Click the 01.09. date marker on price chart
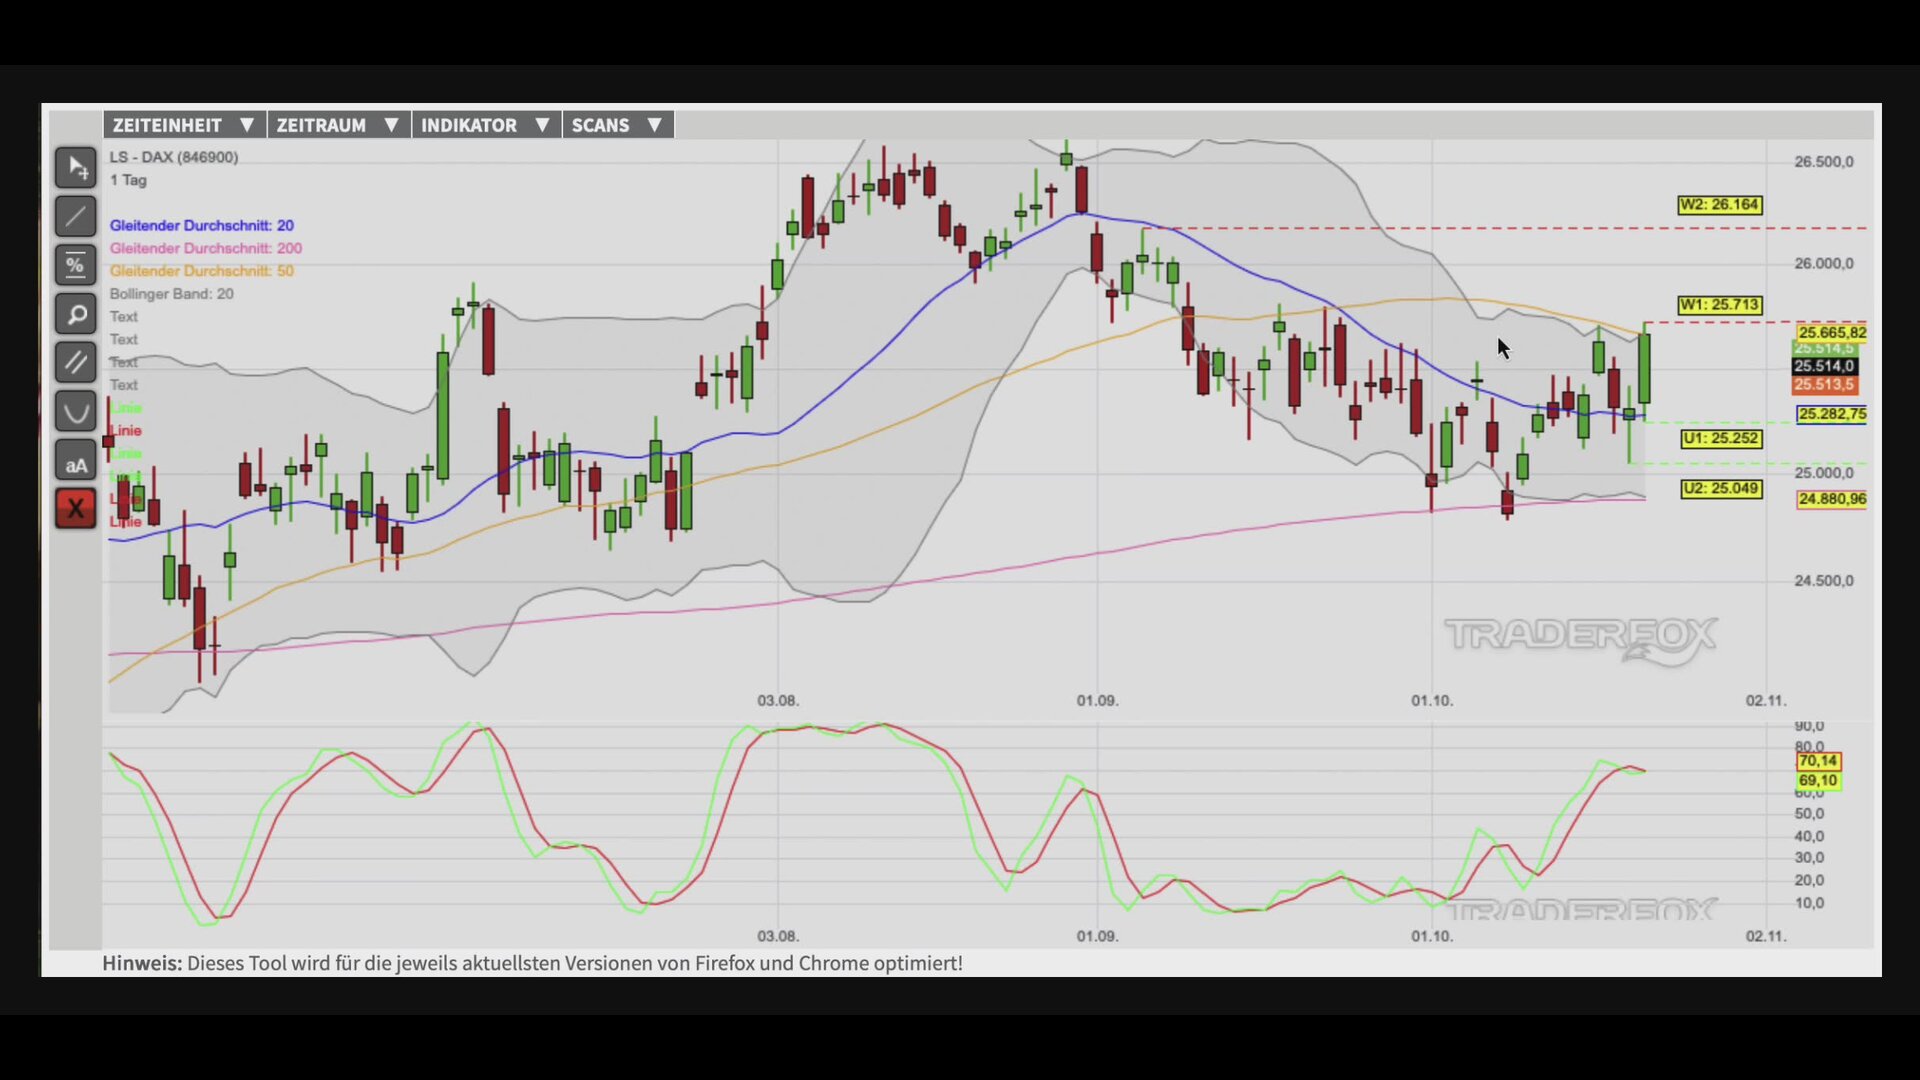The width and height of the screenshot is (1920, 1080). [1097, 701]
